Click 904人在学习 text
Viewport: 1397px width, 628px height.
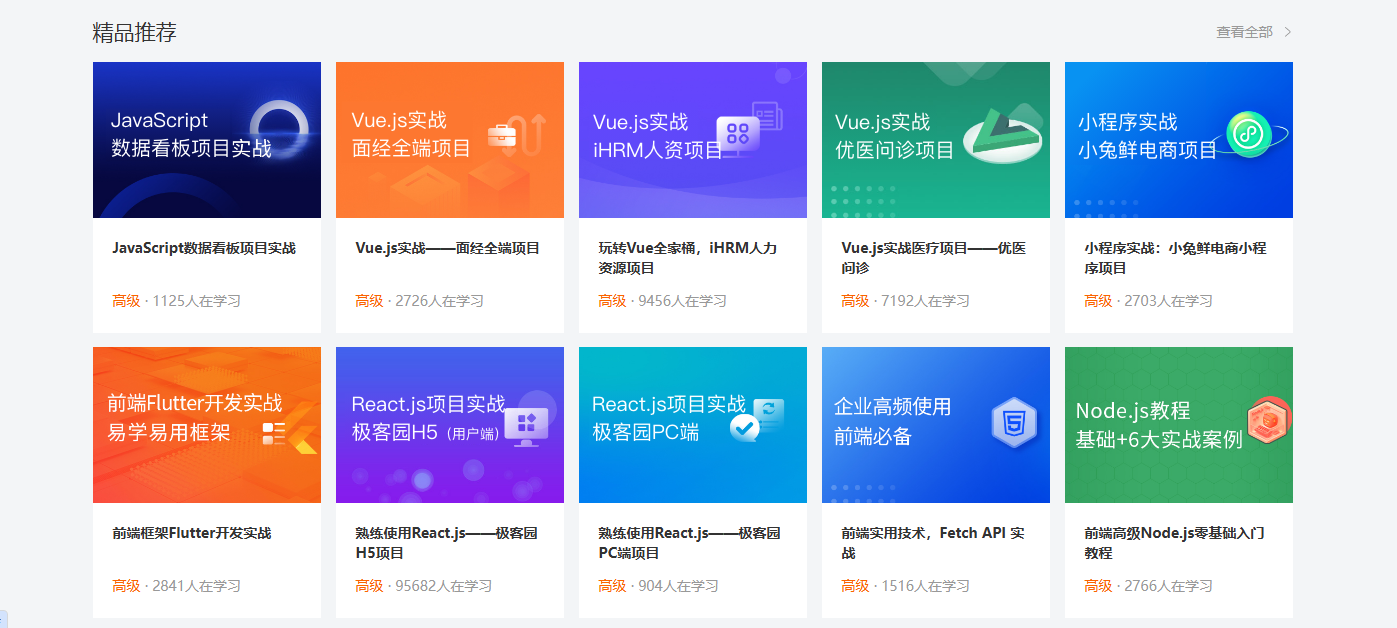pyautogui.click(x=679, y=586)
